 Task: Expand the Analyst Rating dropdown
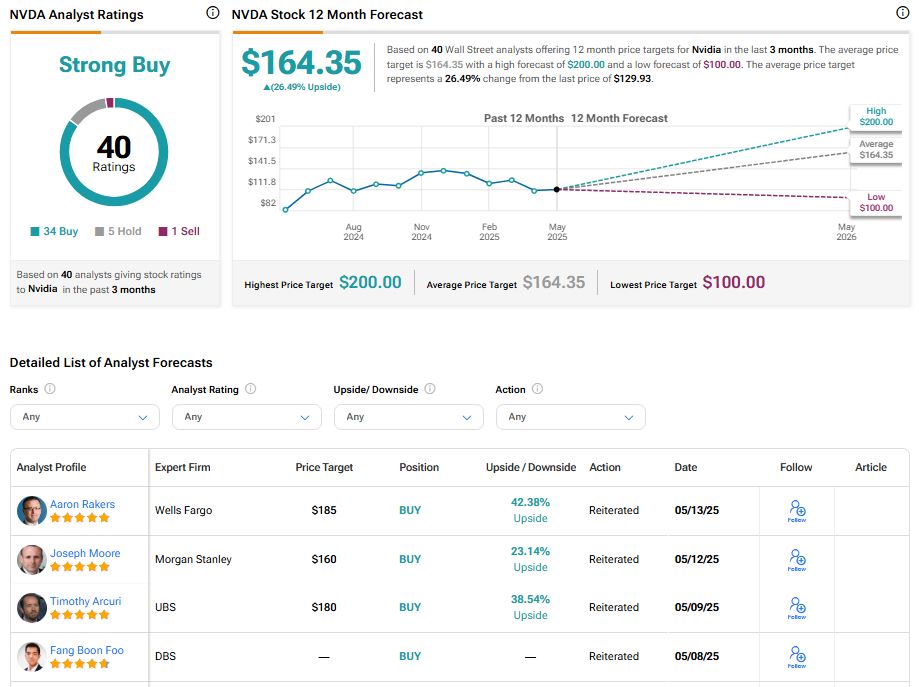(x=247, y=417)
